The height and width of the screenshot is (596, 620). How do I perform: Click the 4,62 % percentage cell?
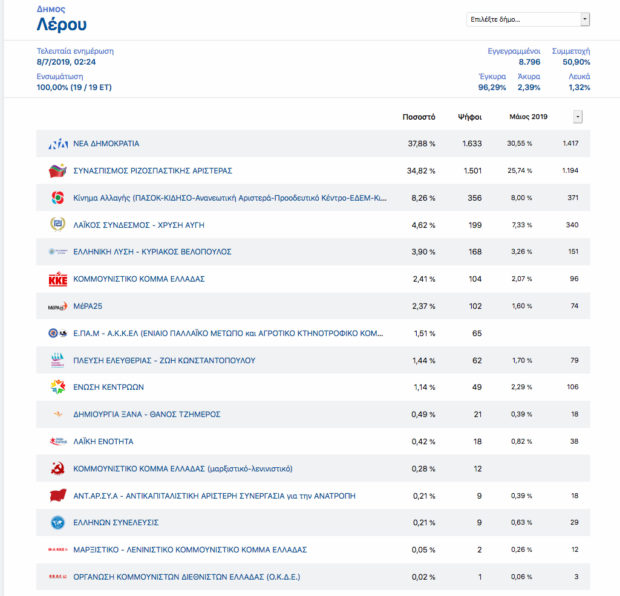423,225
